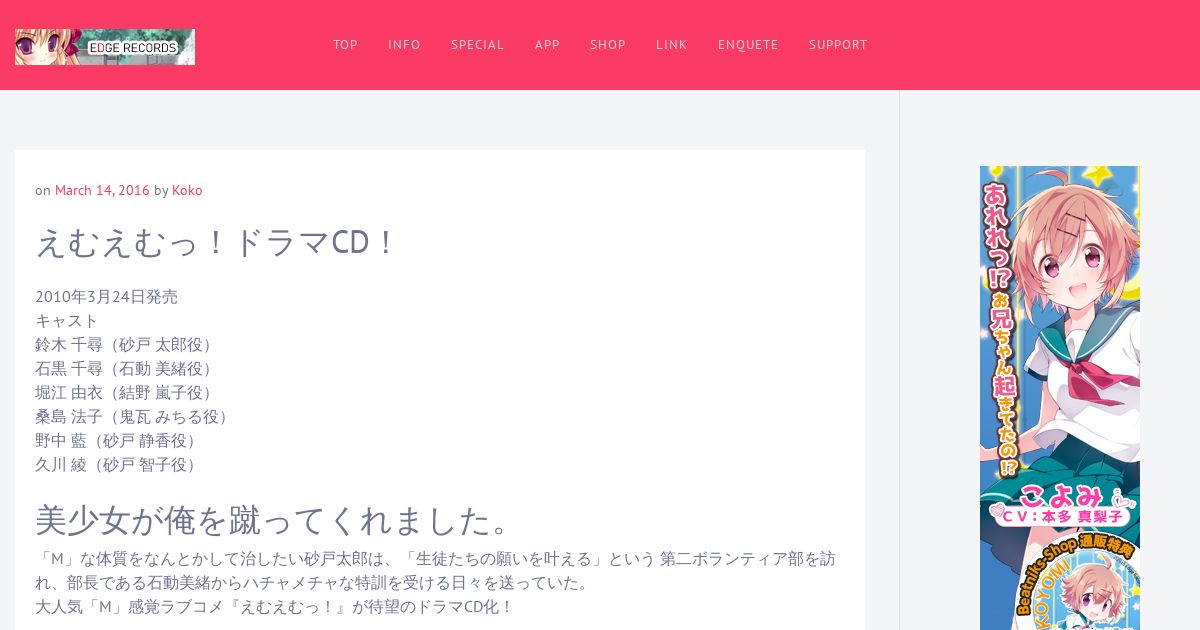This screenshot has height=630, width=1200.
Task: Open the TOP navigation item
Action: click(x=345, y=45)
